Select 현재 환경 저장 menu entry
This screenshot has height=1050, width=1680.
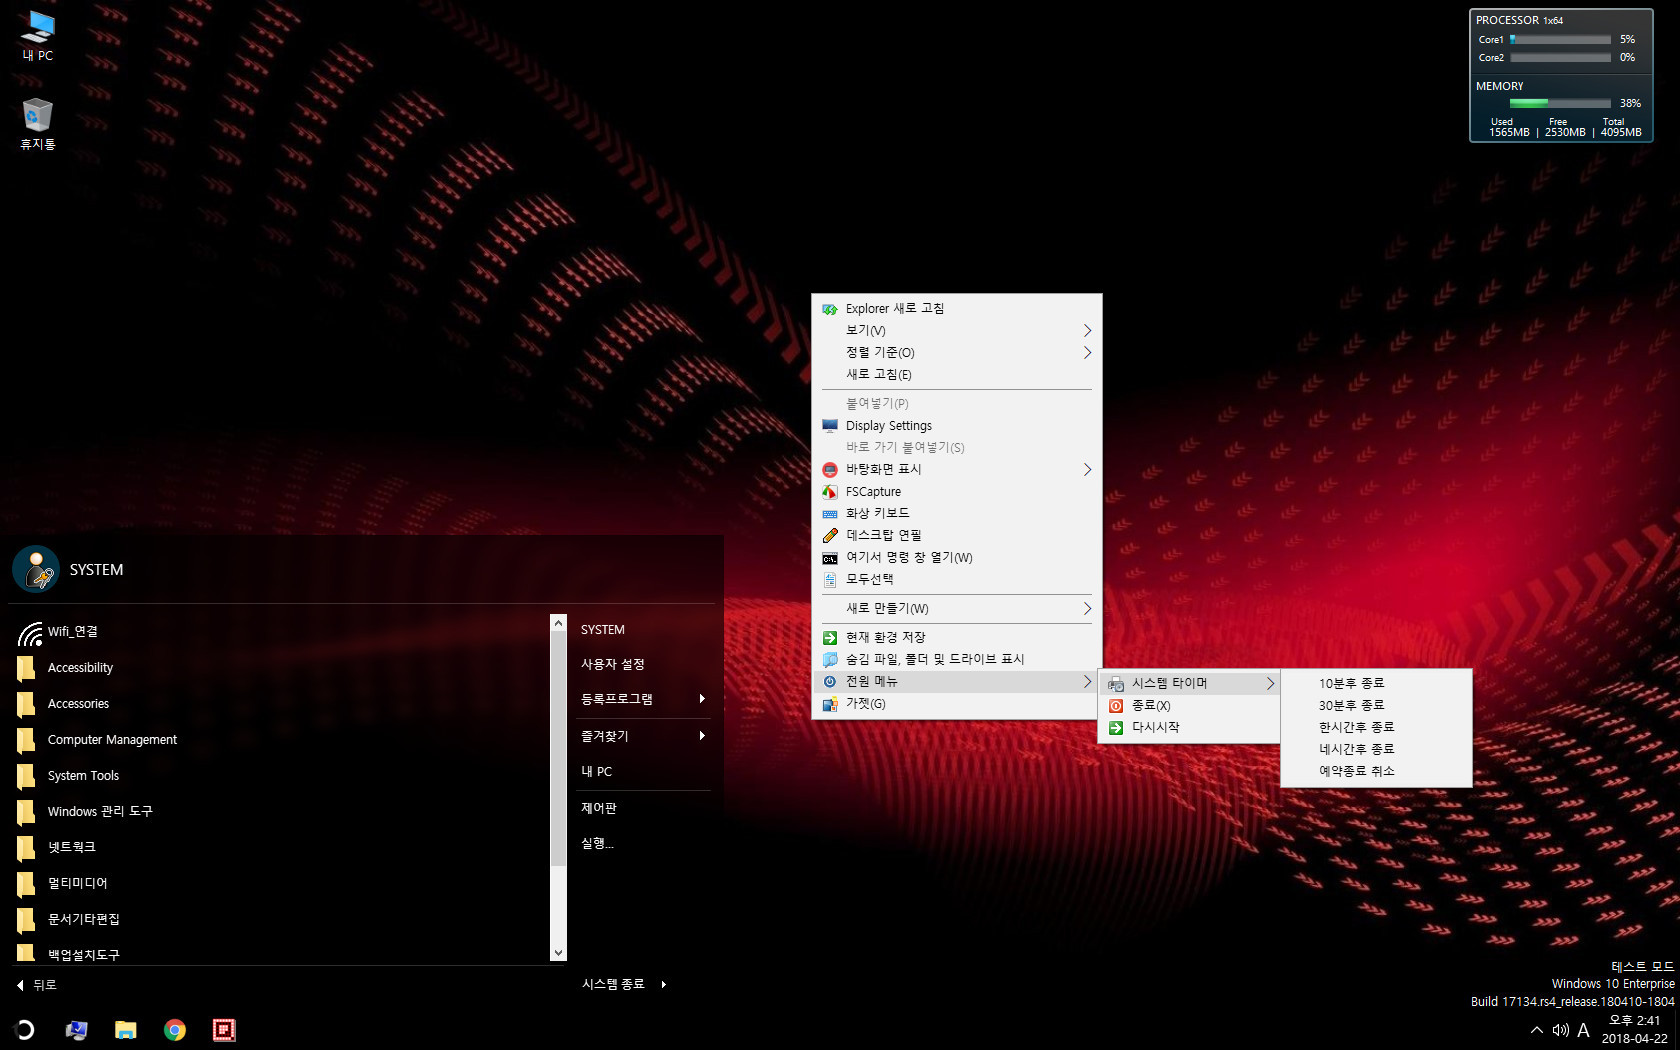coord(956,638)
